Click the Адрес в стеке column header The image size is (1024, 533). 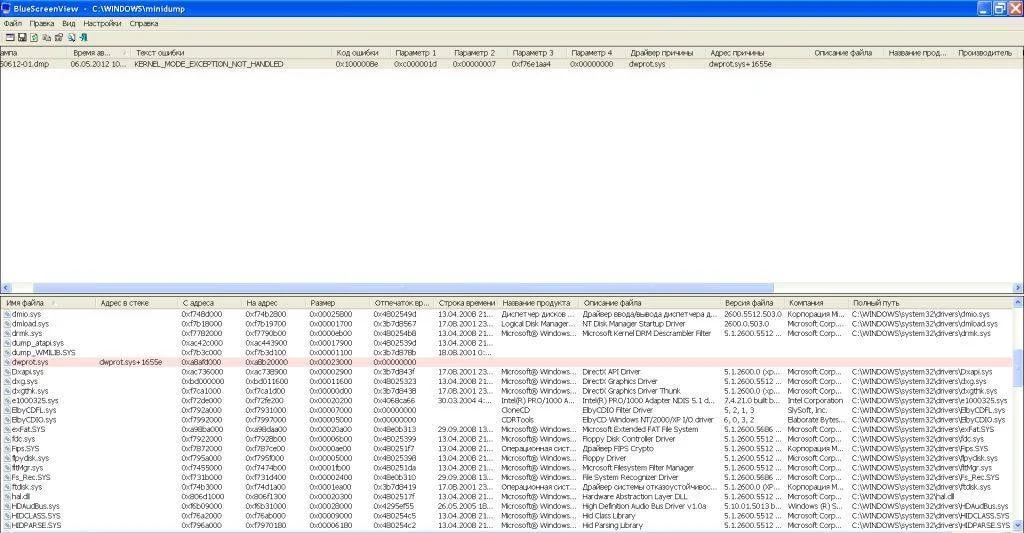pos(136,303)
